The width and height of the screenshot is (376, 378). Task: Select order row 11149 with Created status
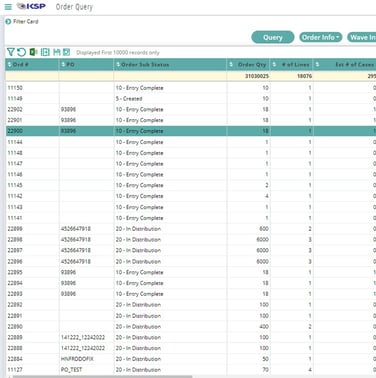click(x=191, y=99)
